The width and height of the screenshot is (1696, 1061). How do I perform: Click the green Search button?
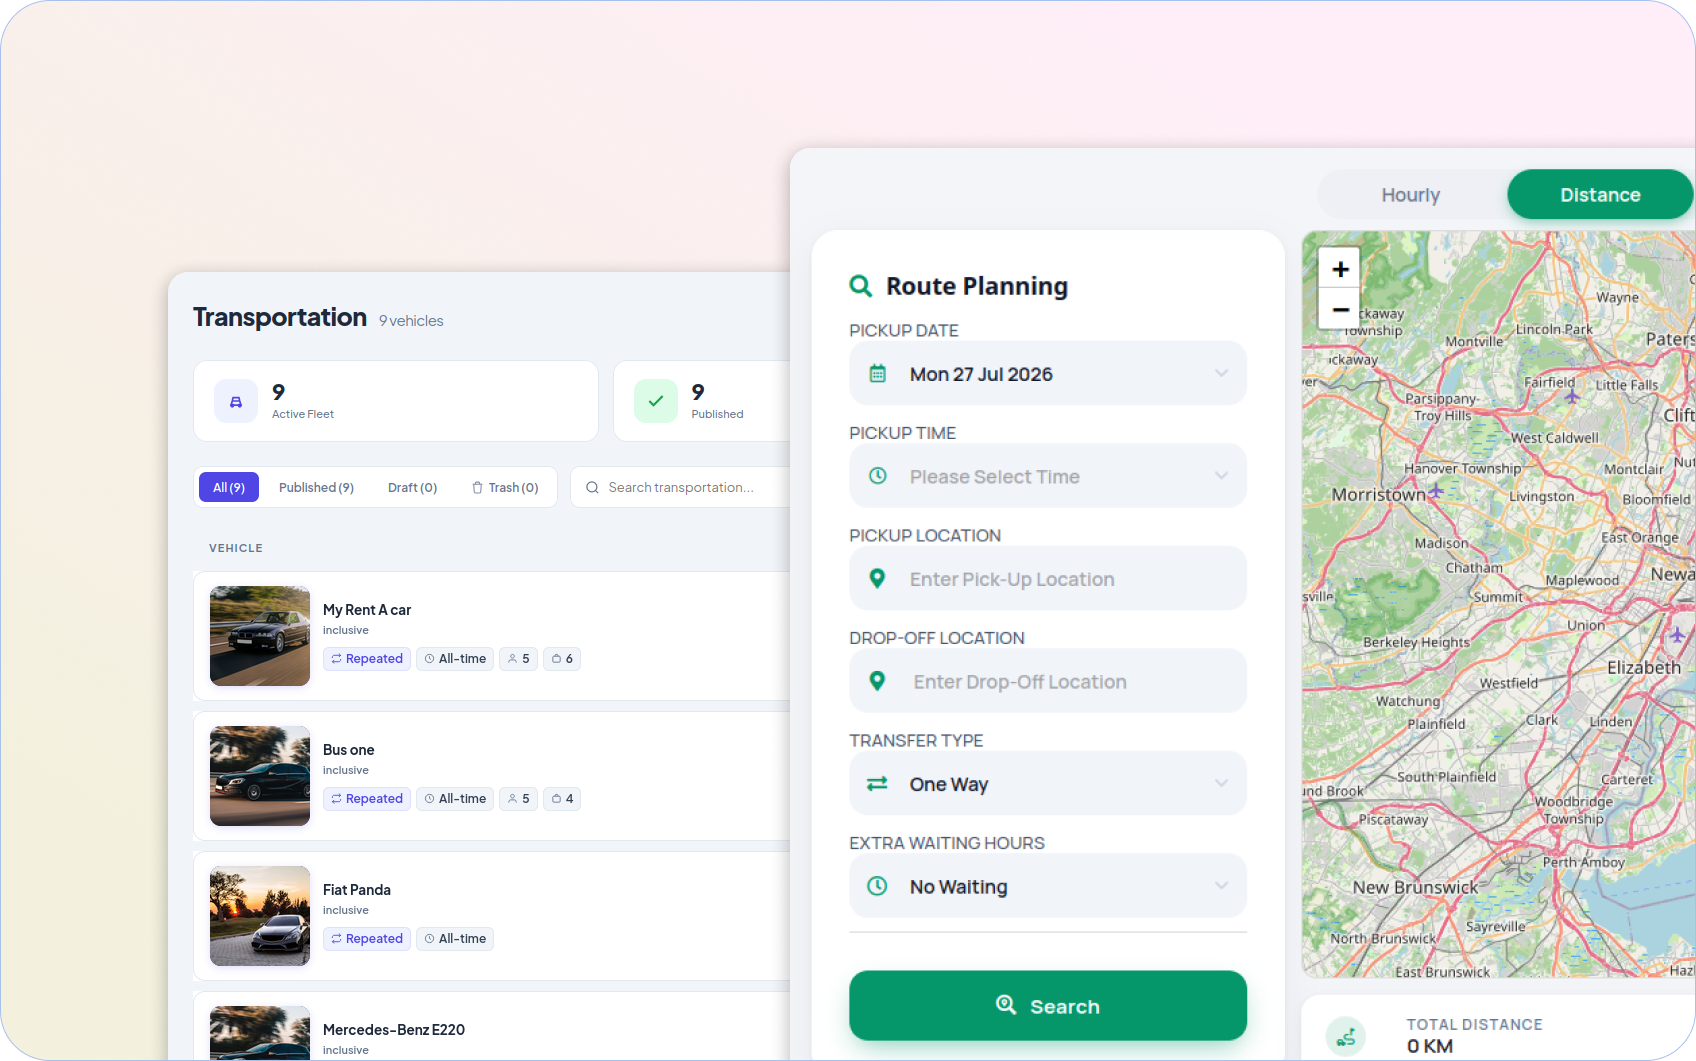tap(1048, 1006)
